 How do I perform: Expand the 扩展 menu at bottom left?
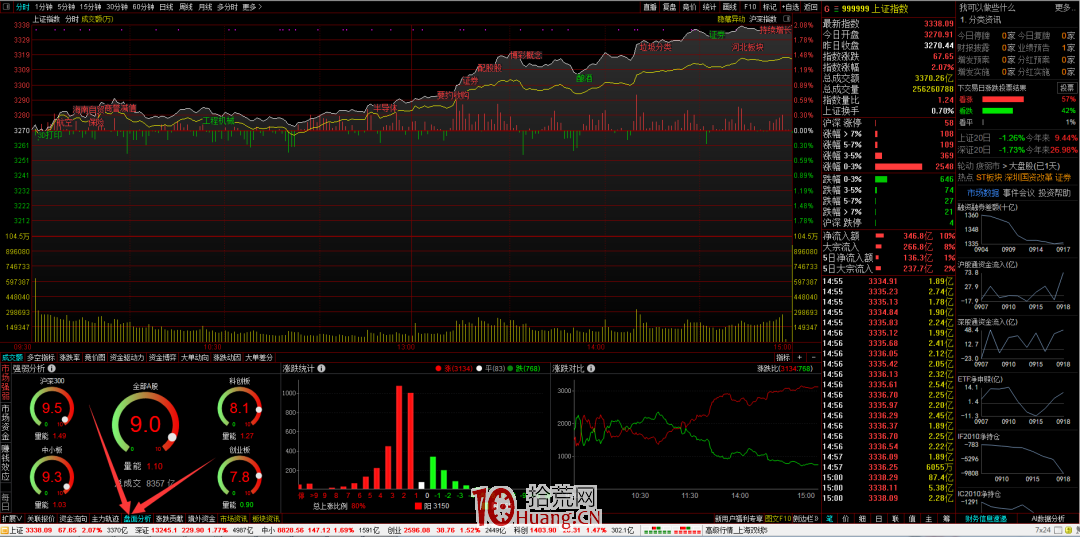tap(12, 518)
